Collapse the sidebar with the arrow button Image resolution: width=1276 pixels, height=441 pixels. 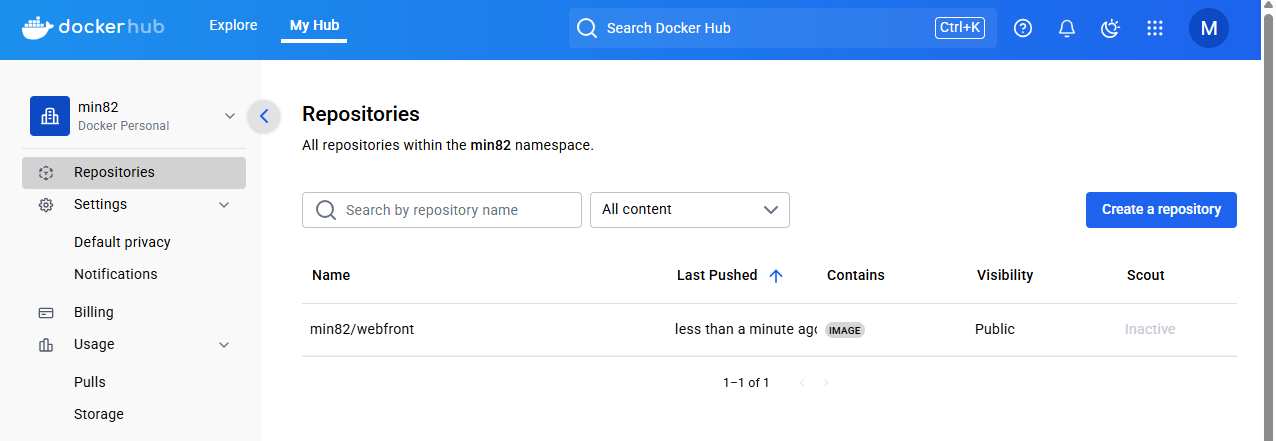(x=264, y=116)
